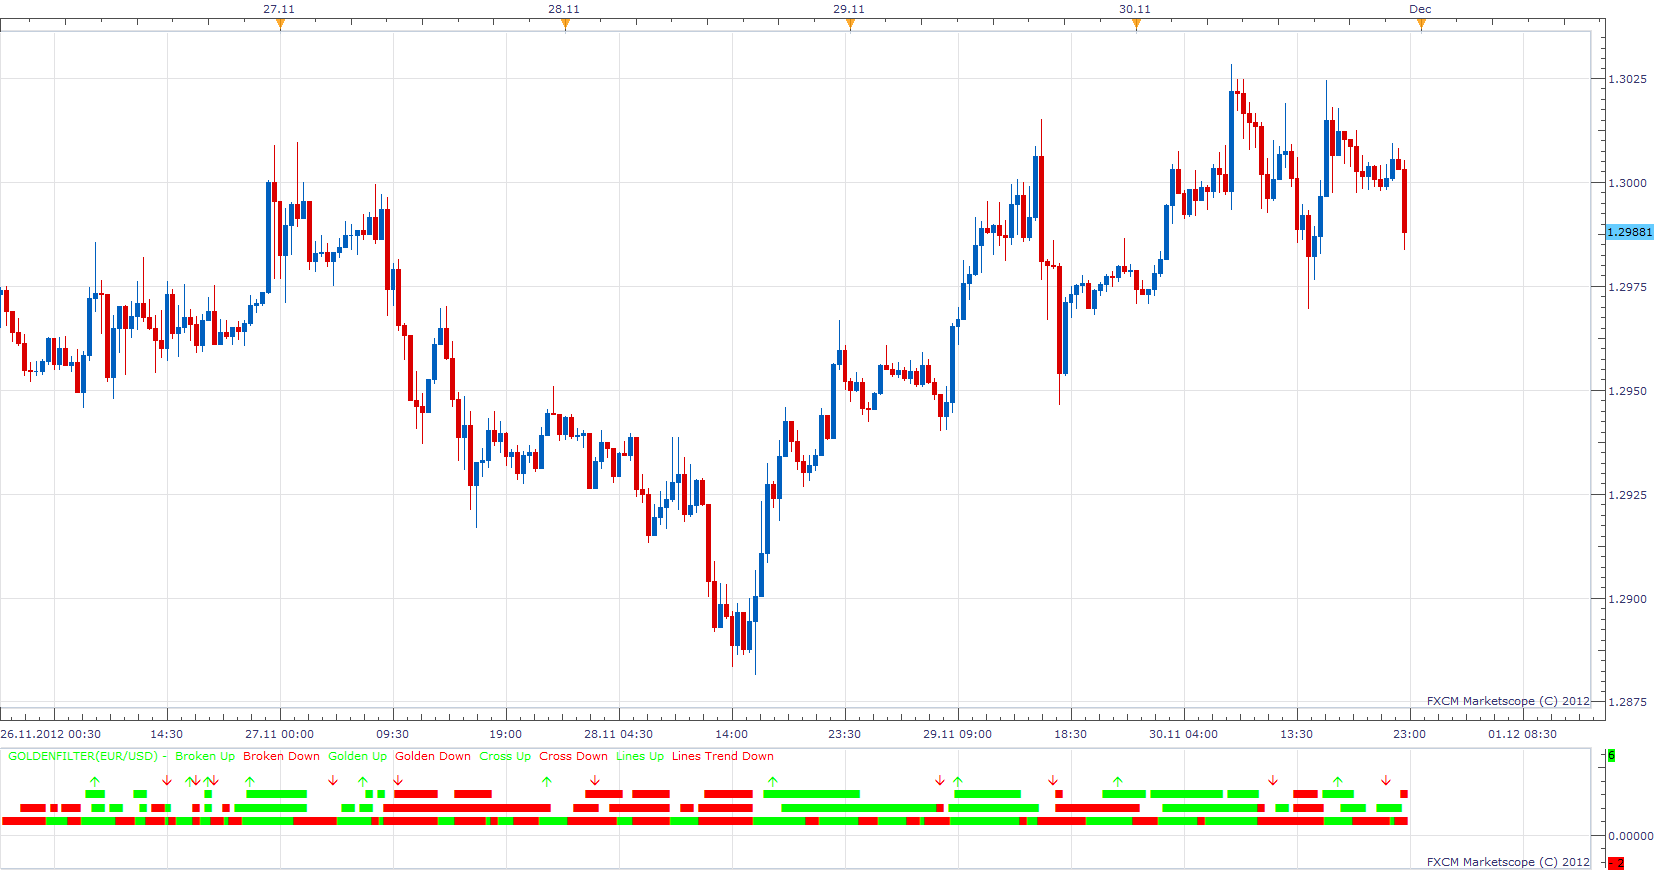
Task: Click the green 6 indicator value label
Action: tap(1611, 756)
